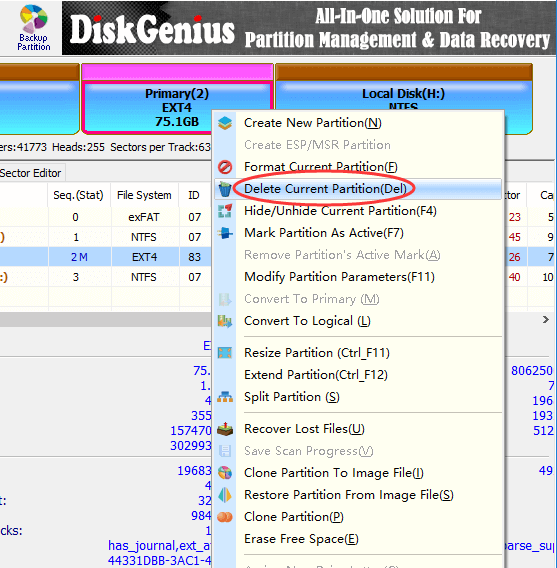Screen dimensions: 557x568
Task: Click the orange Clone Partition icon
Action: point(225,517)
